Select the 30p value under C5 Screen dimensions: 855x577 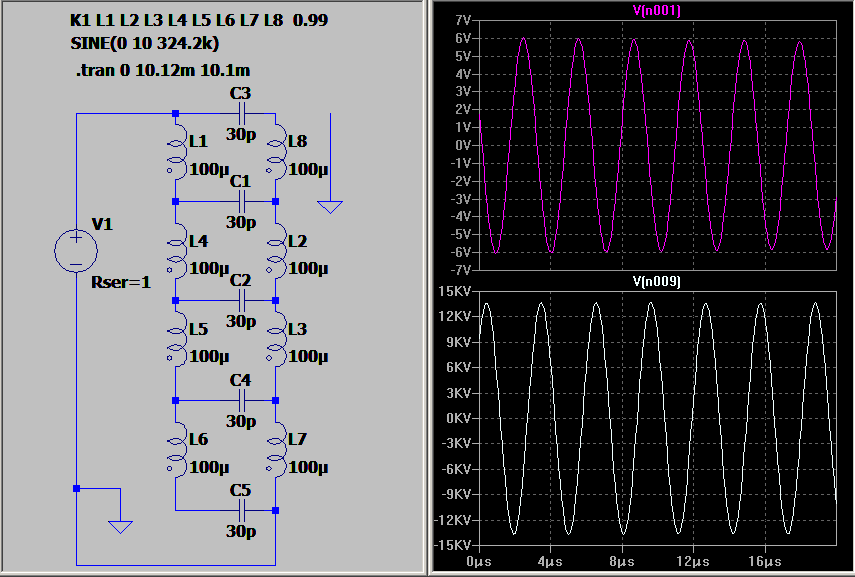point(241,531)
